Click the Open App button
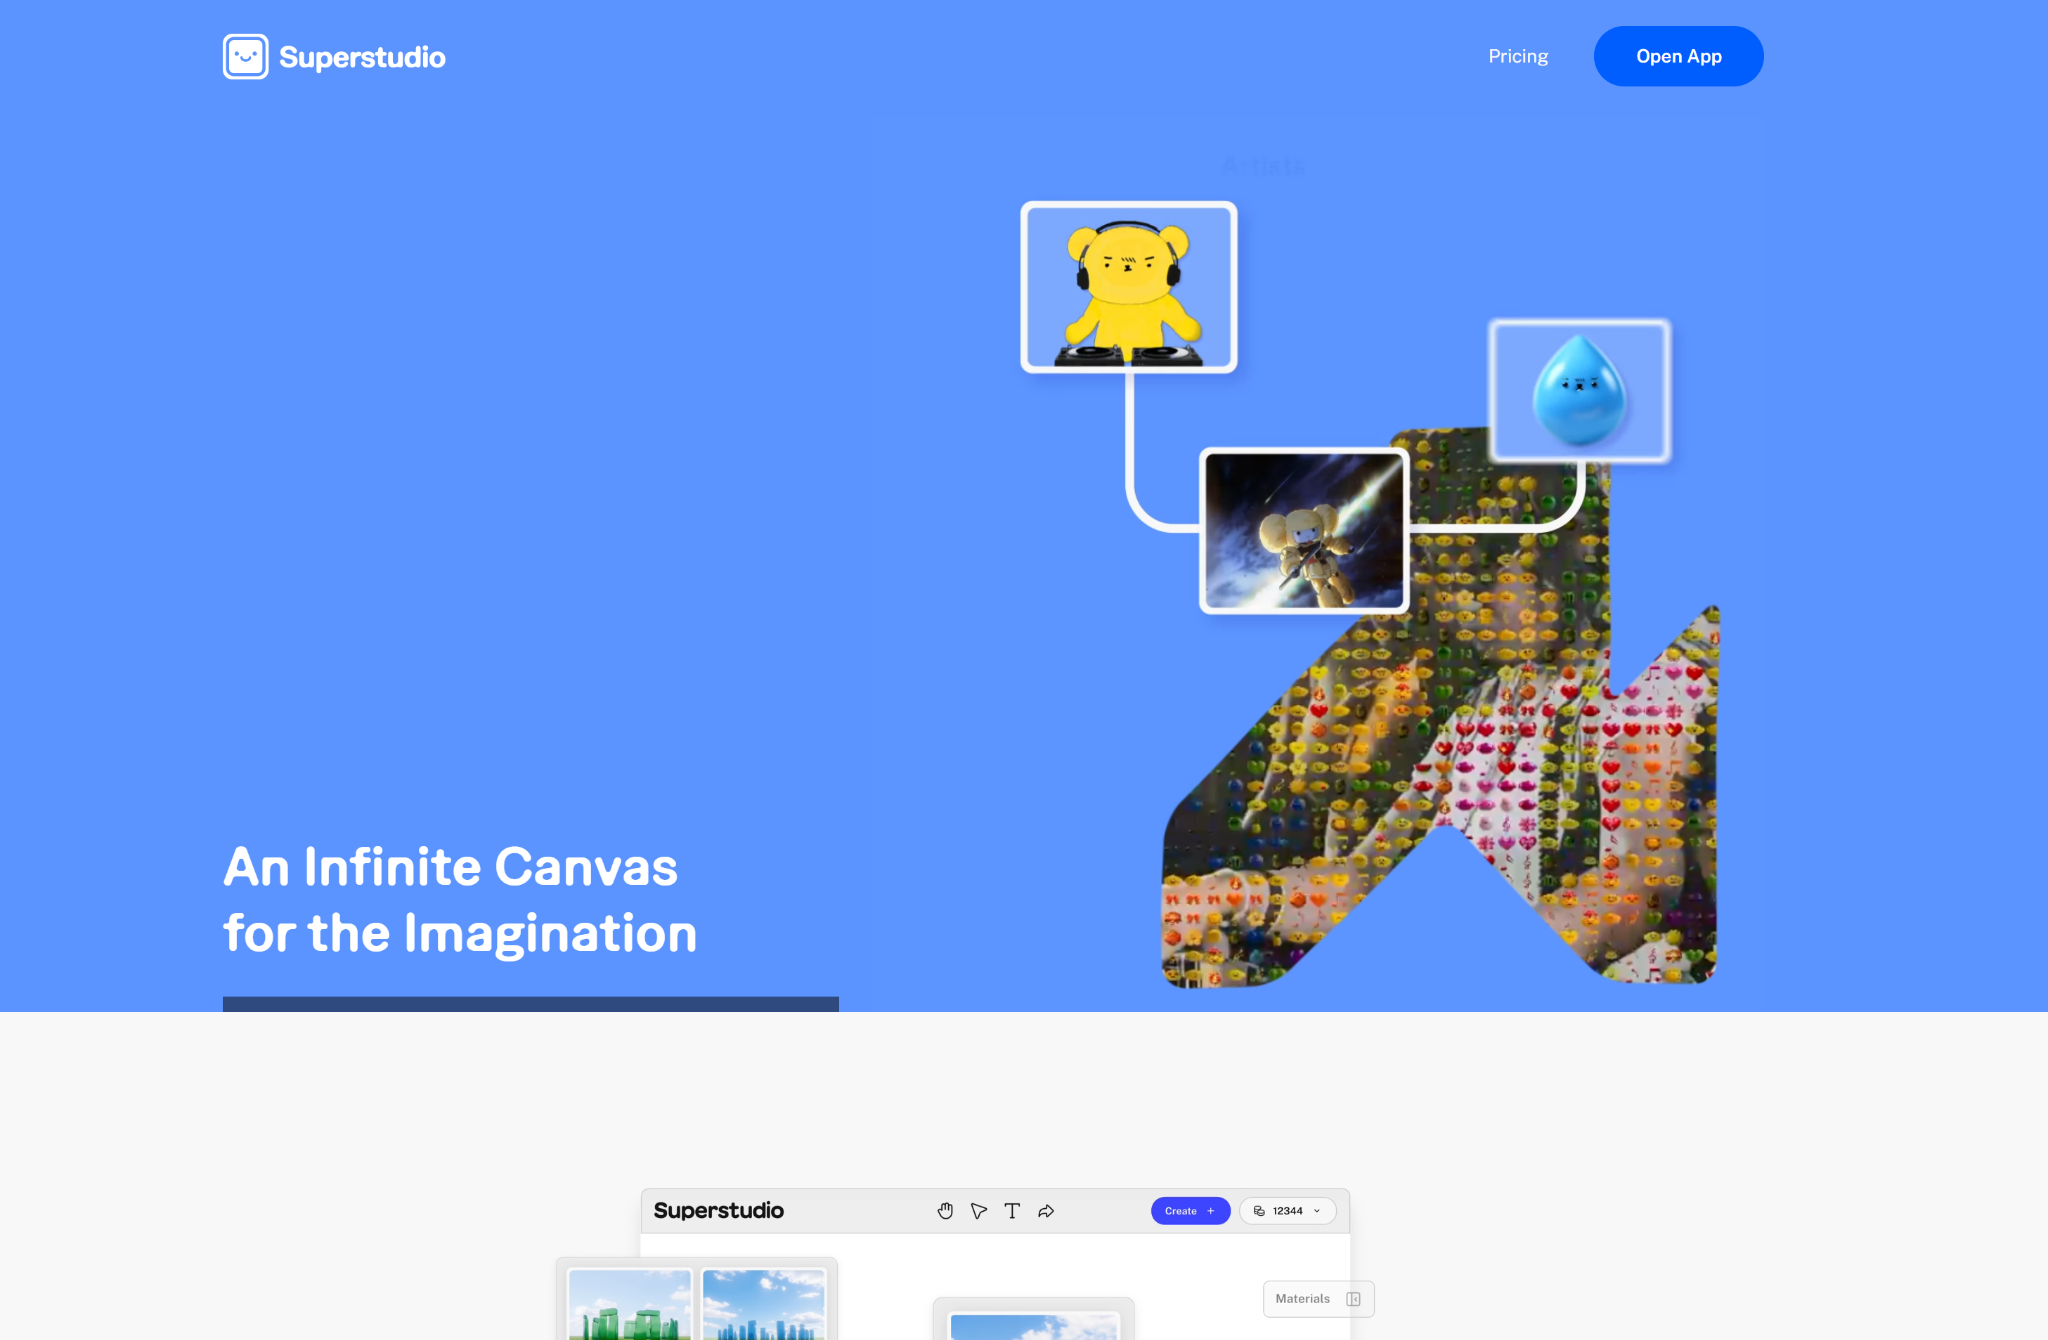 point(1678,57)
